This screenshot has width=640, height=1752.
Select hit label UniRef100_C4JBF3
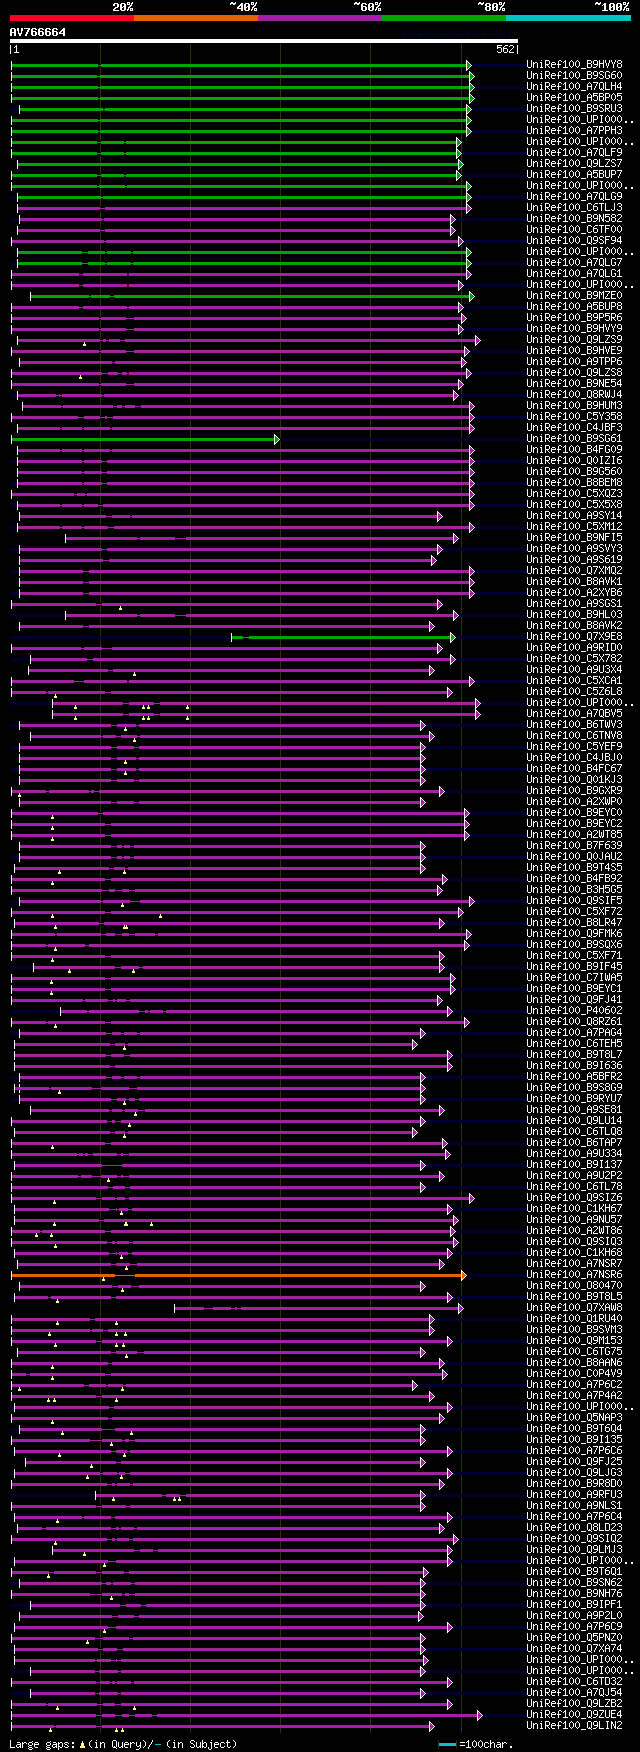tap(574, 427)
